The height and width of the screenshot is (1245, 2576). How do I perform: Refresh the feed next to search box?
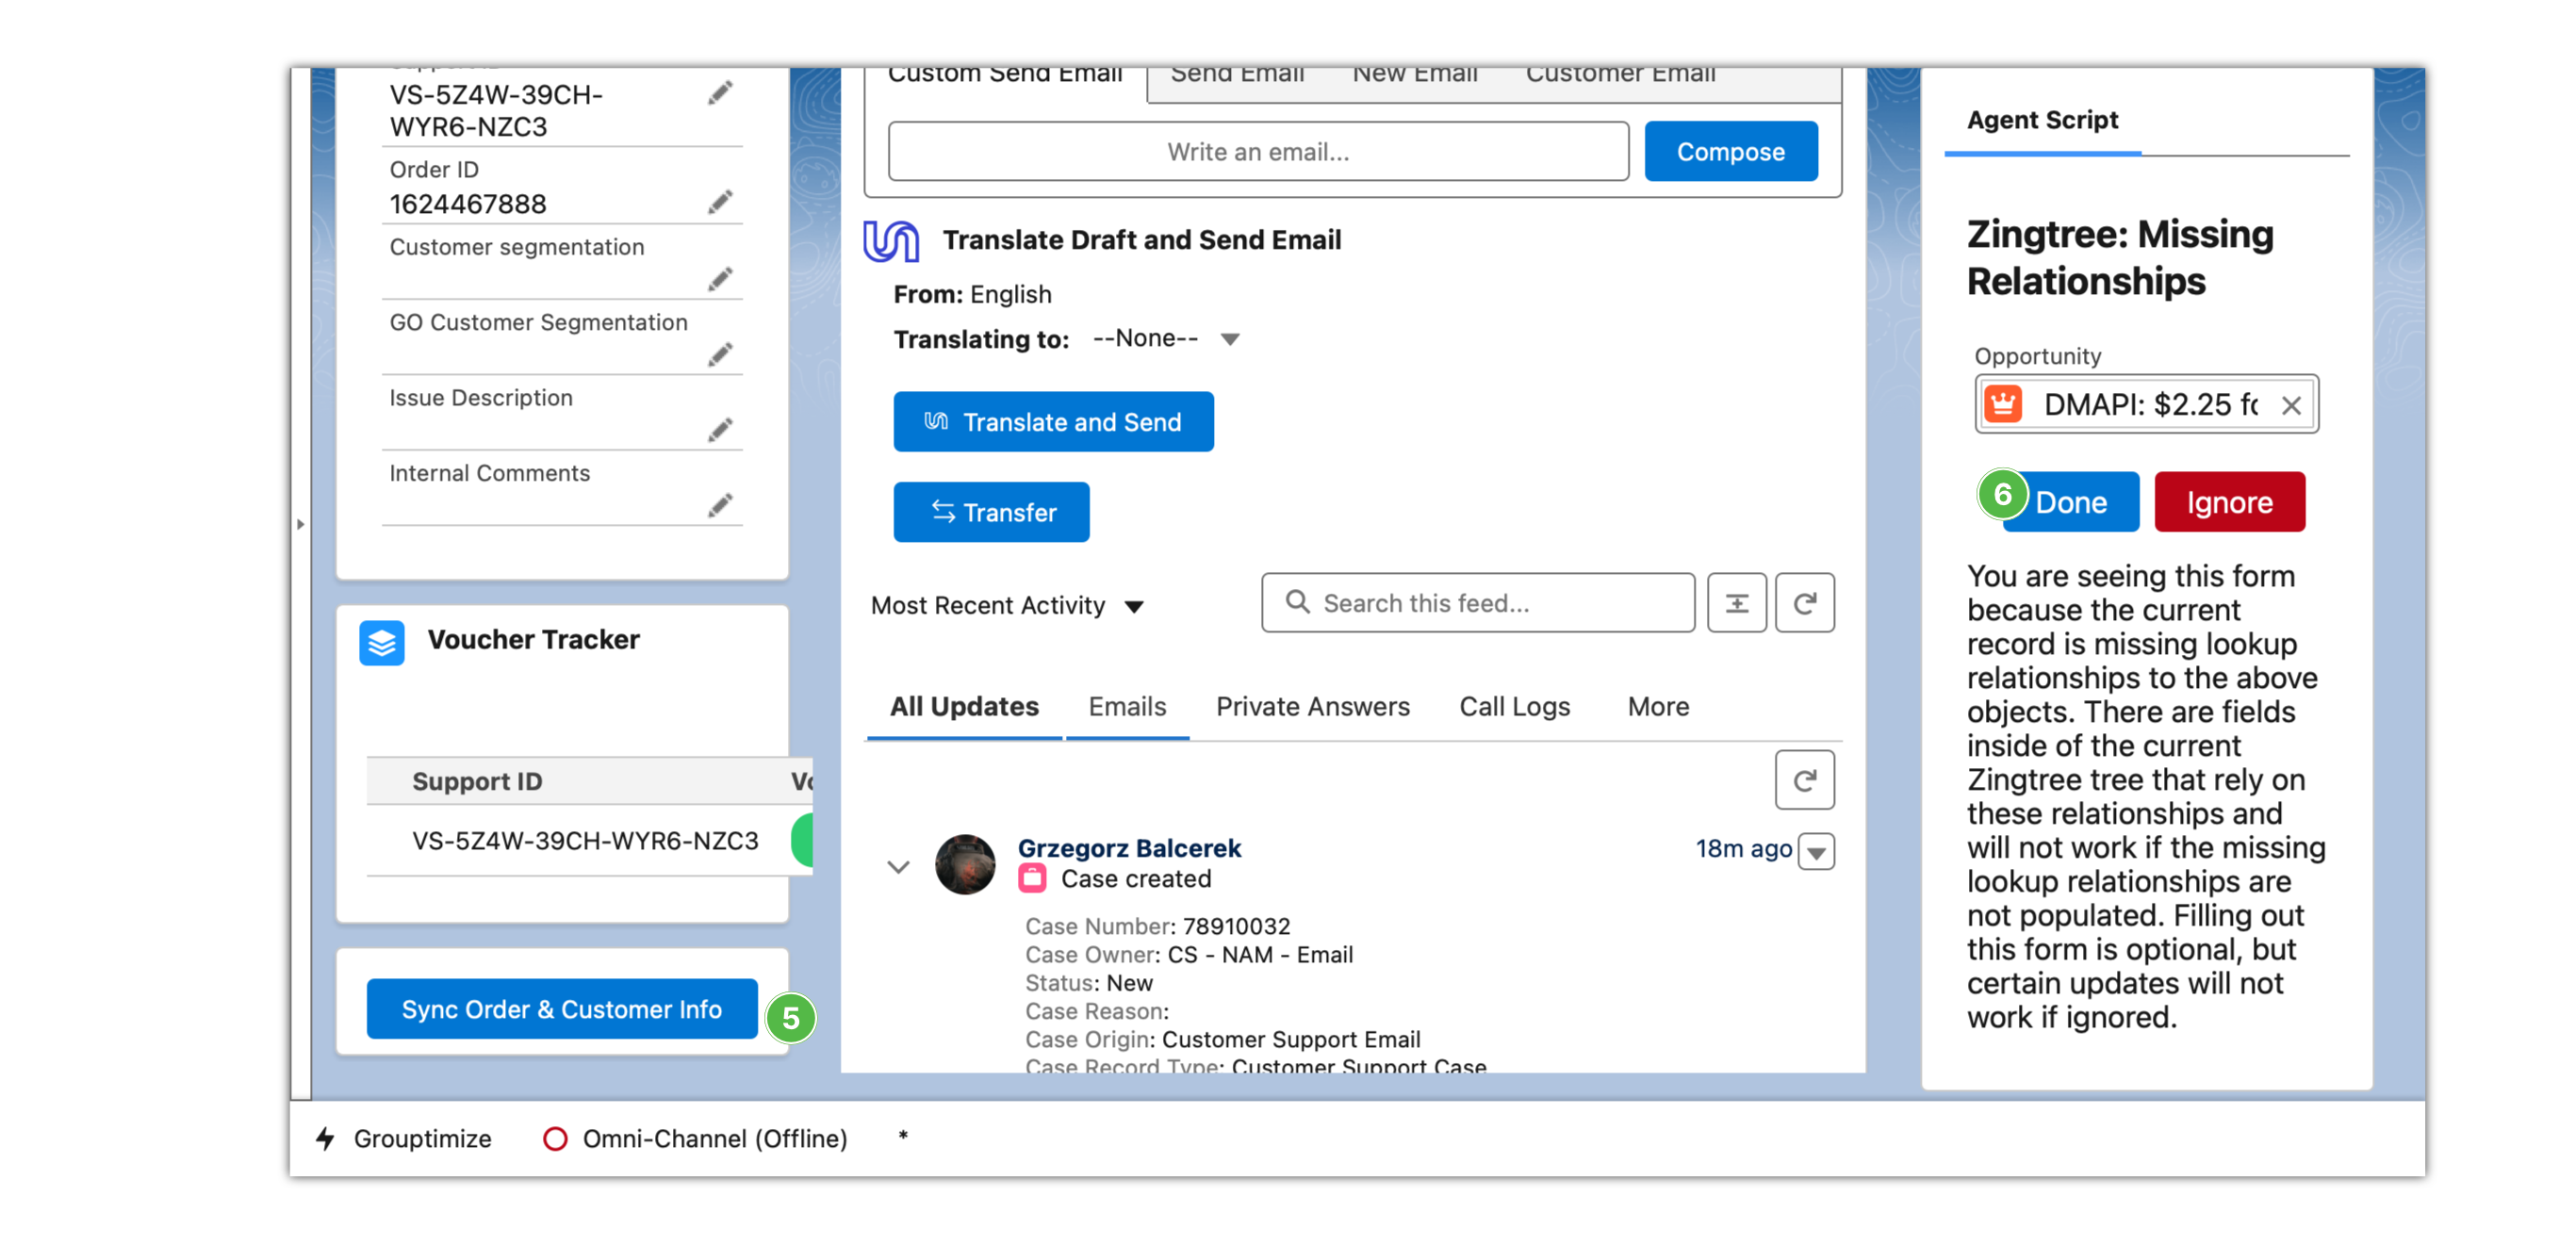[x=1804, y=603]
